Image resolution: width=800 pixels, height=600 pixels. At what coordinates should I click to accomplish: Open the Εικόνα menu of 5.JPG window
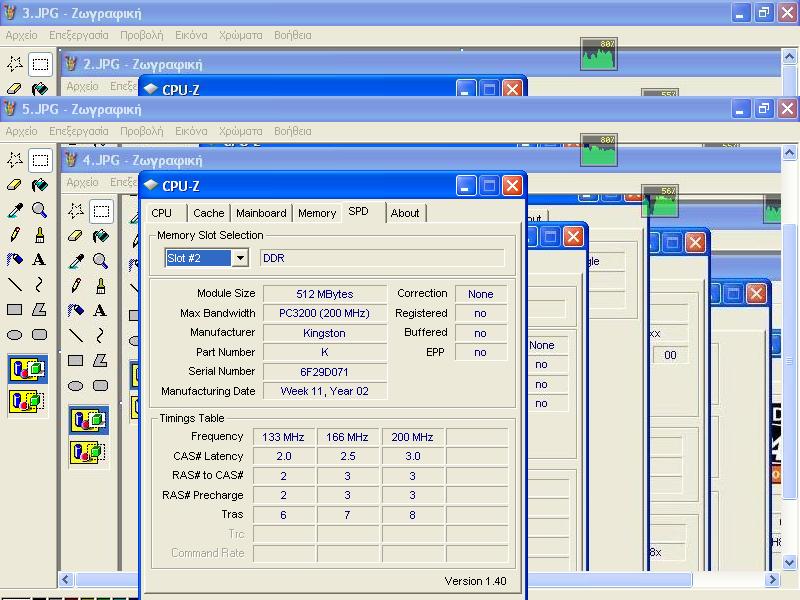point(191,131)
